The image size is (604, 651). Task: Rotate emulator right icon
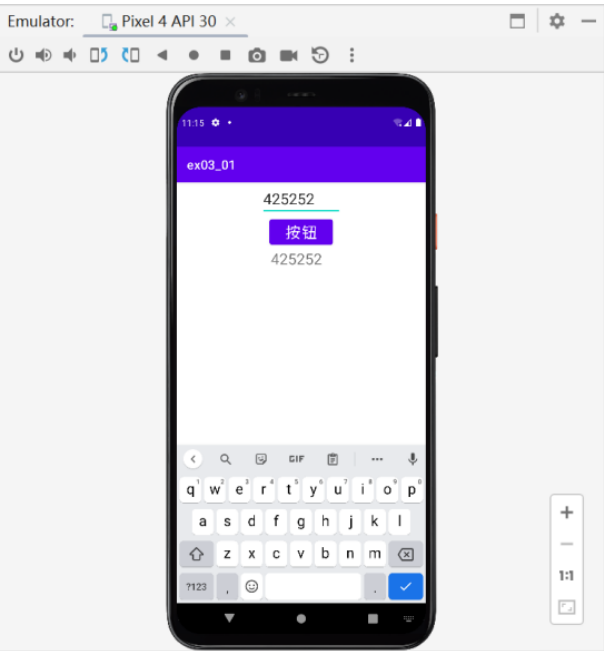point(130,55)
